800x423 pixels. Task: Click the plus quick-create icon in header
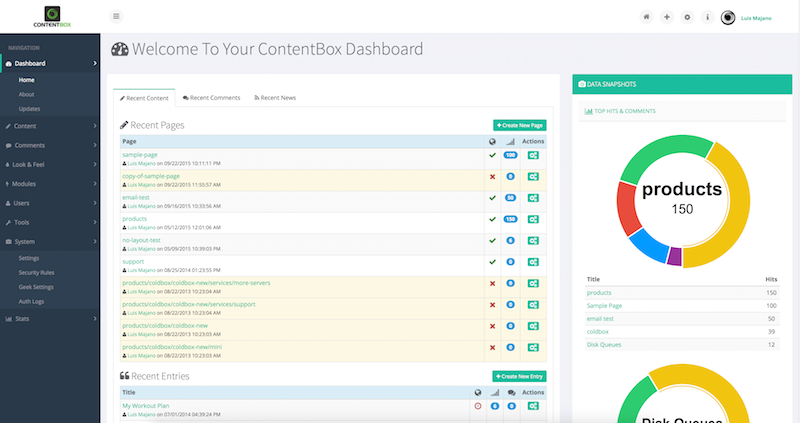pos(666,17)
